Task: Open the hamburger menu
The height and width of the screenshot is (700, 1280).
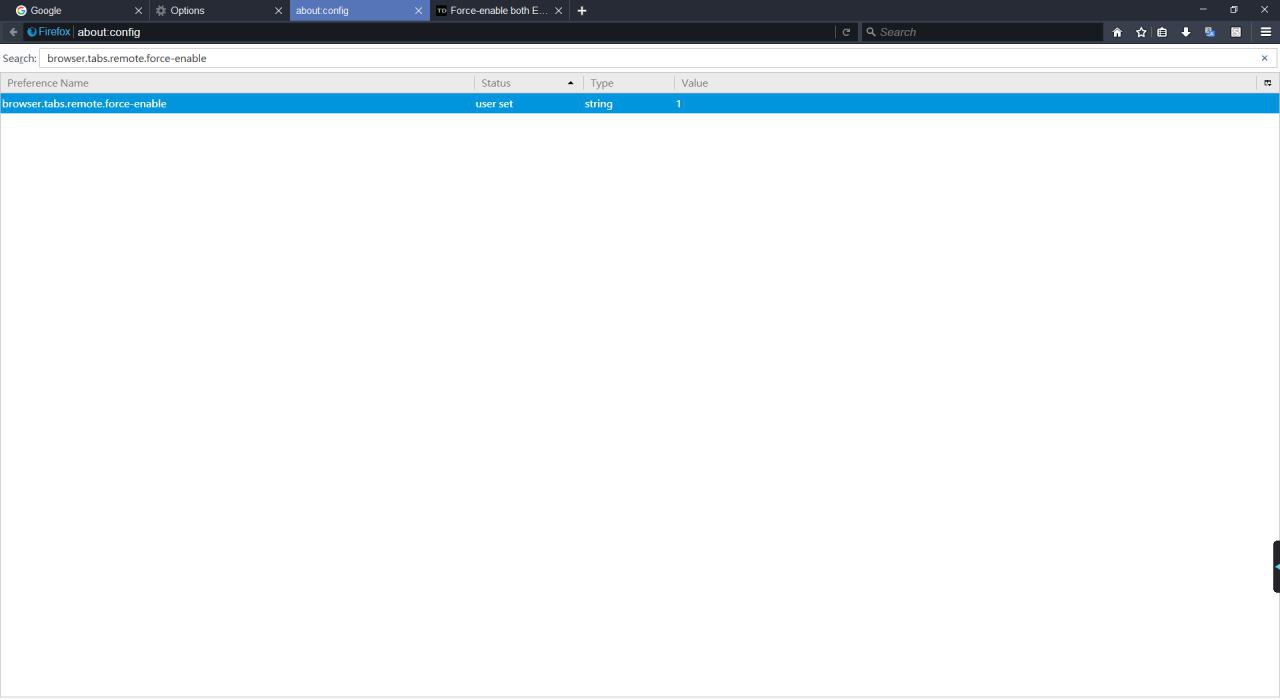Action: click(1265, 32)
